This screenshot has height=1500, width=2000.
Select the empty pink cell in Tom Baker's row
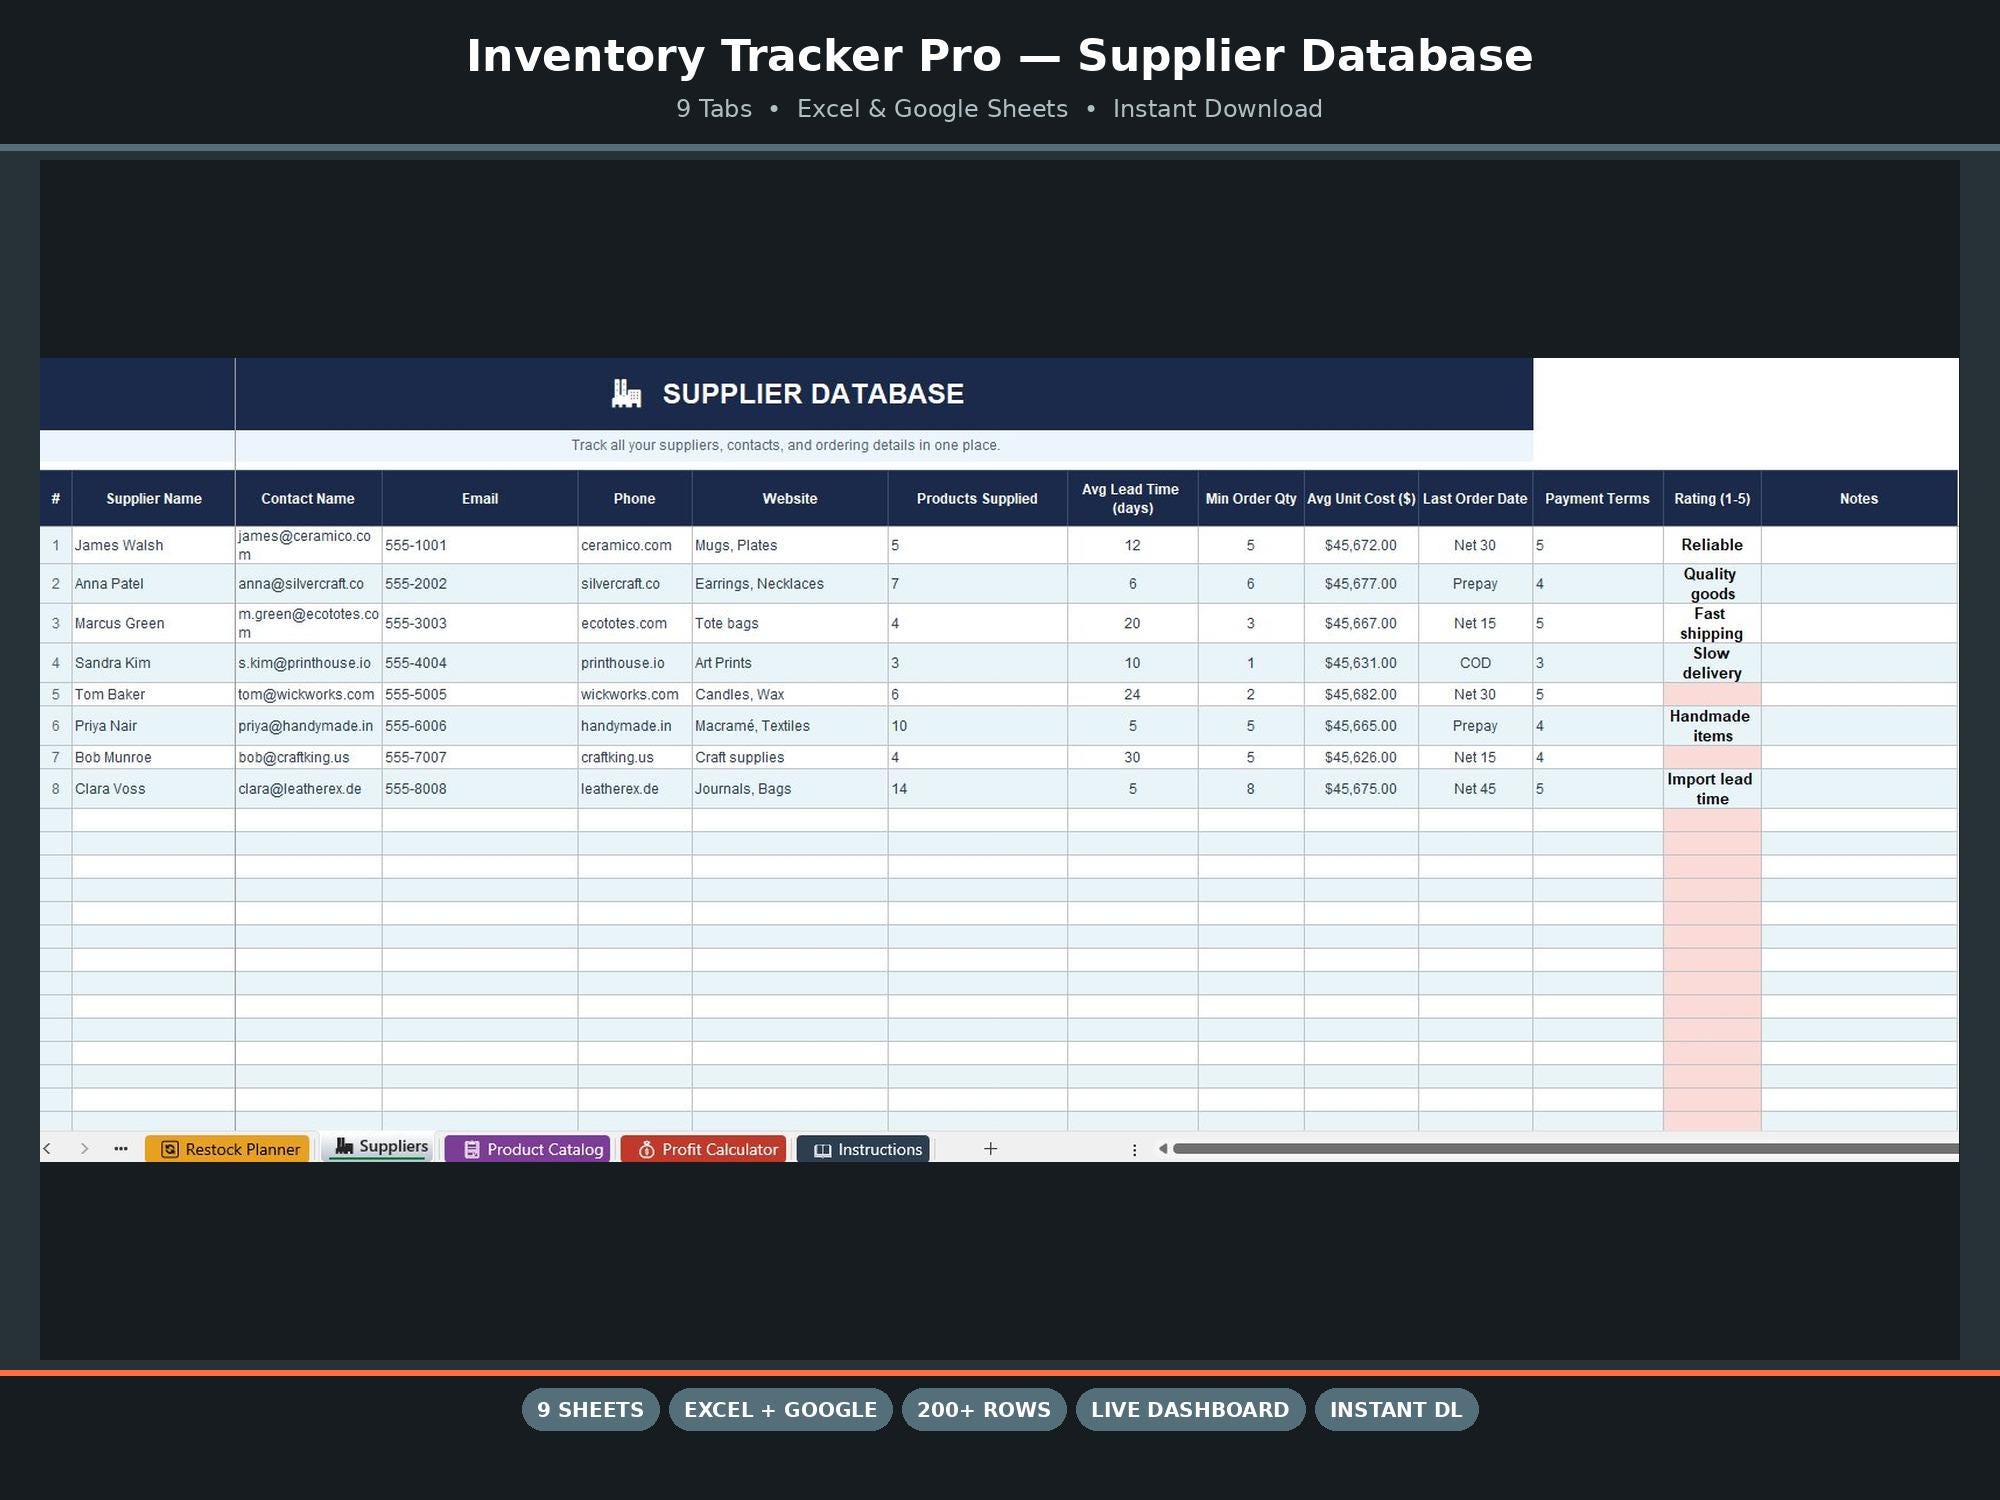click(x=1712, y=694)
